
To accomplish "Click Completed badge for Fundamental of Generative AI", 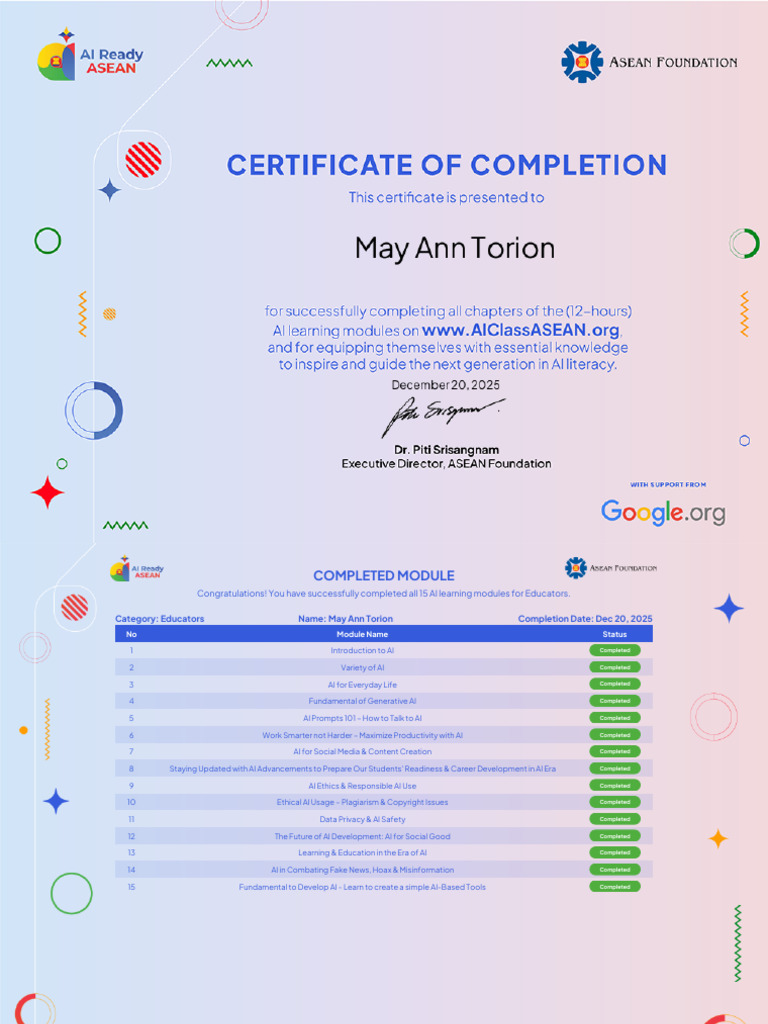I will click(615, 701).
